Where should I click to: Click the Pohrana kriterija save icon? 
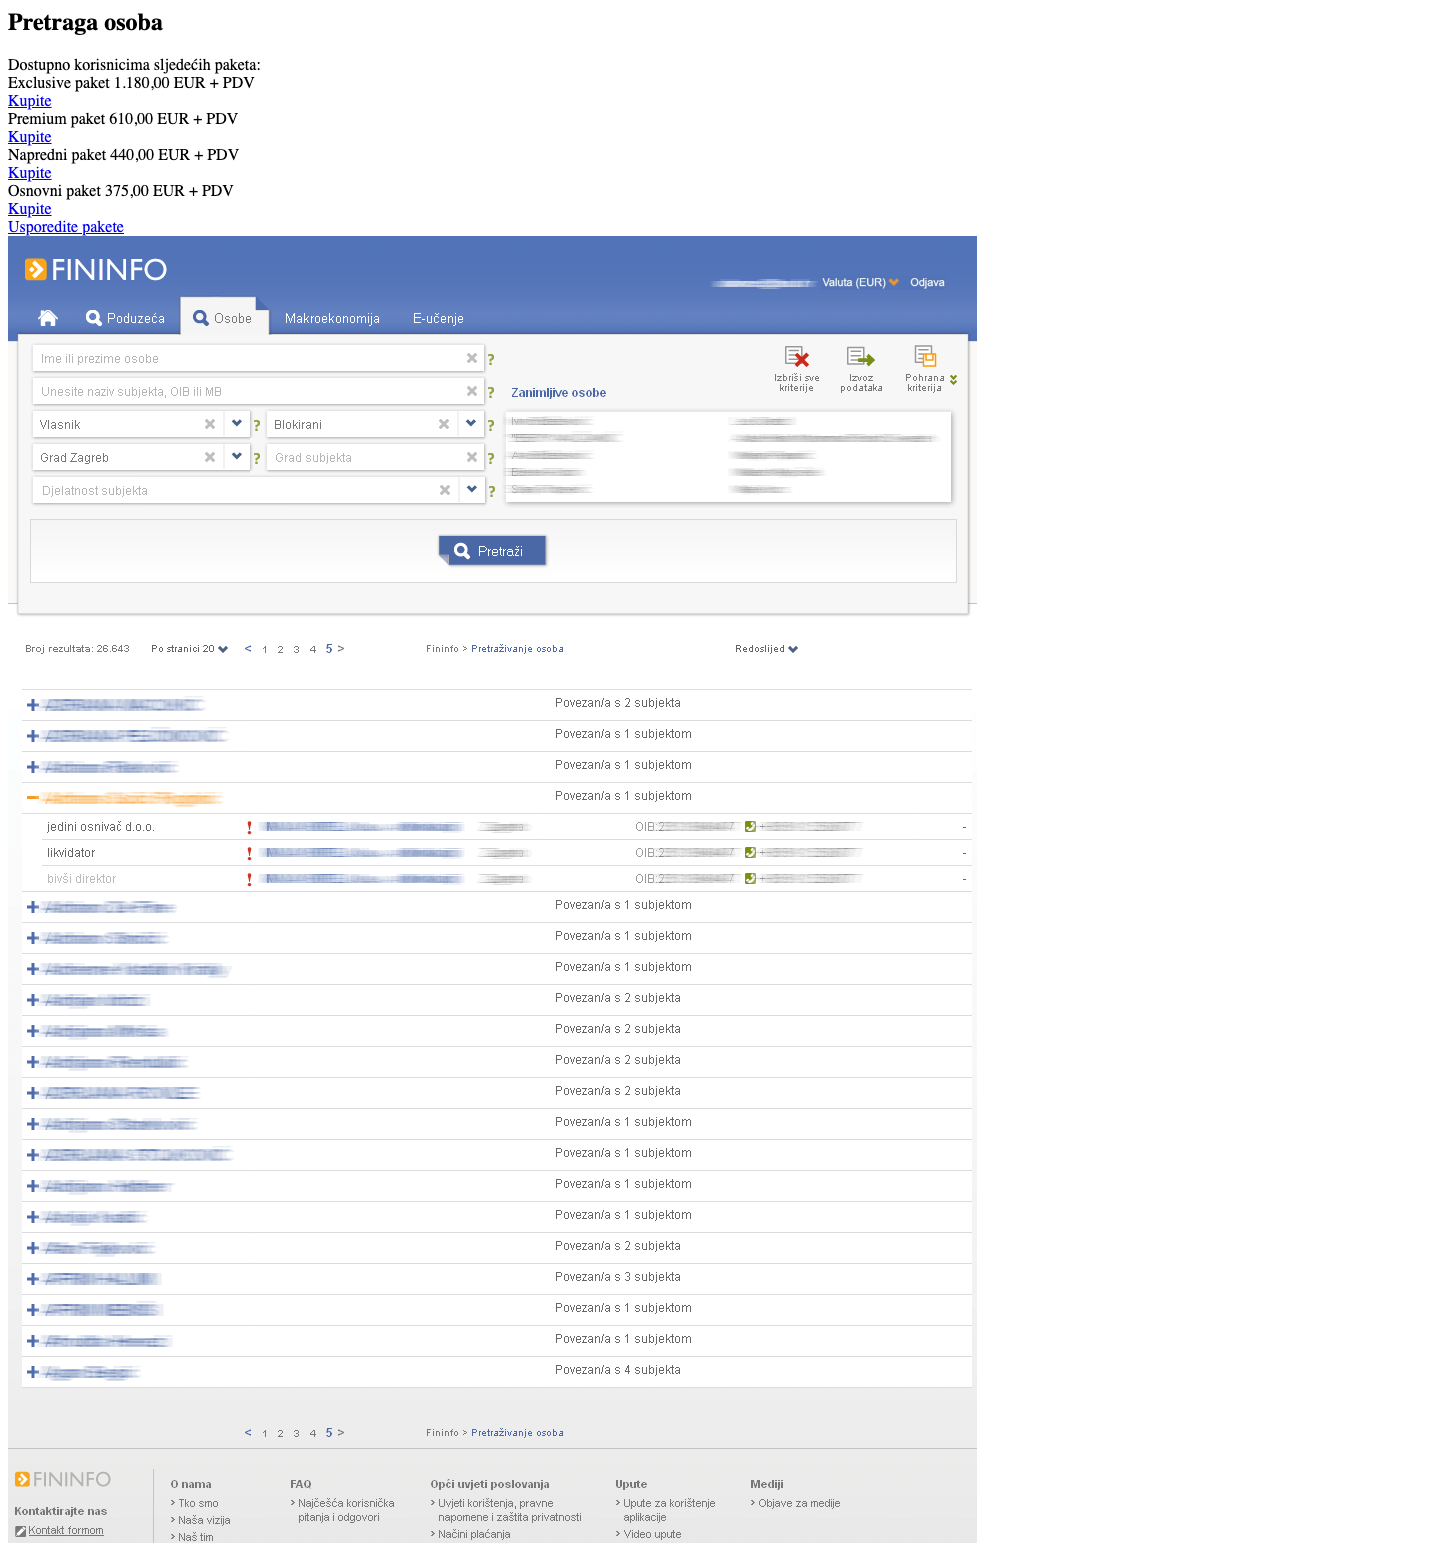925,368
